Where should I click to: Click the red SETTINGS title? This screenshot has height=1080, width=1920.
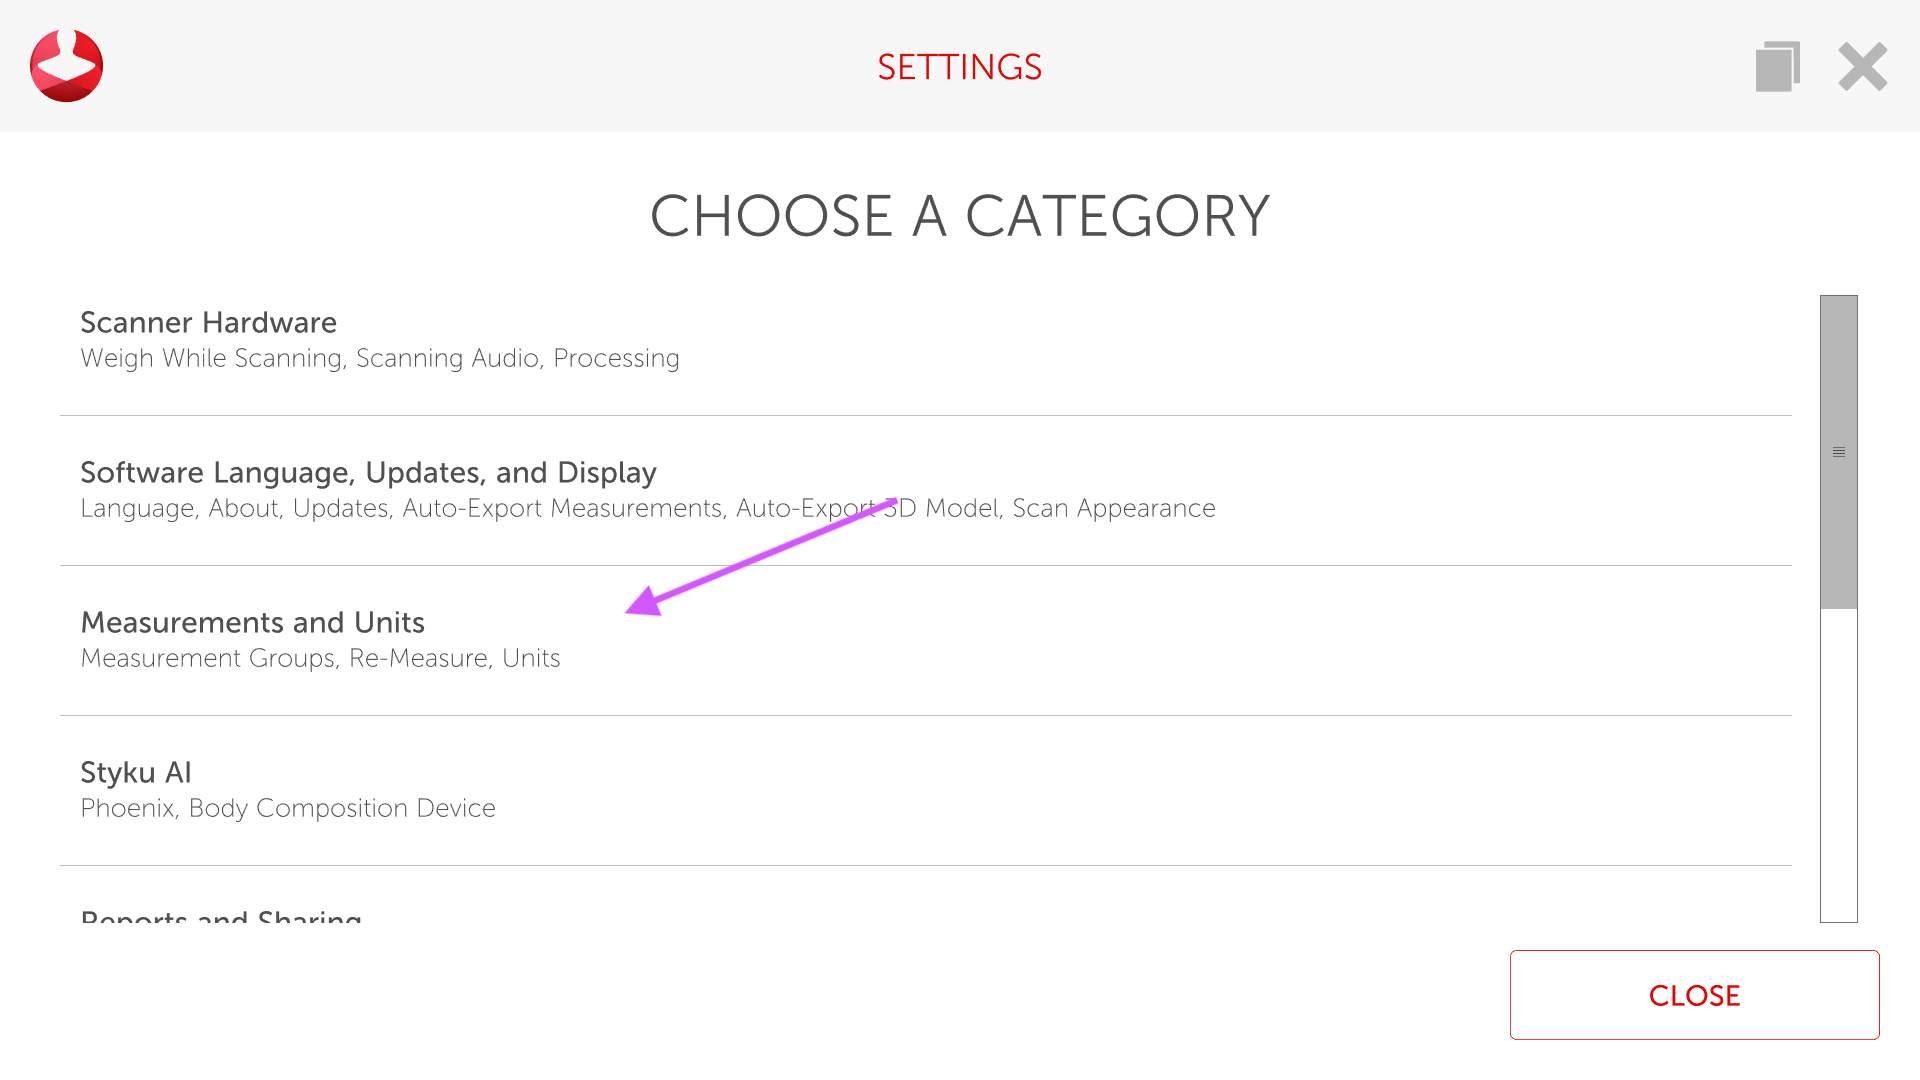click(x=959, y=67)
